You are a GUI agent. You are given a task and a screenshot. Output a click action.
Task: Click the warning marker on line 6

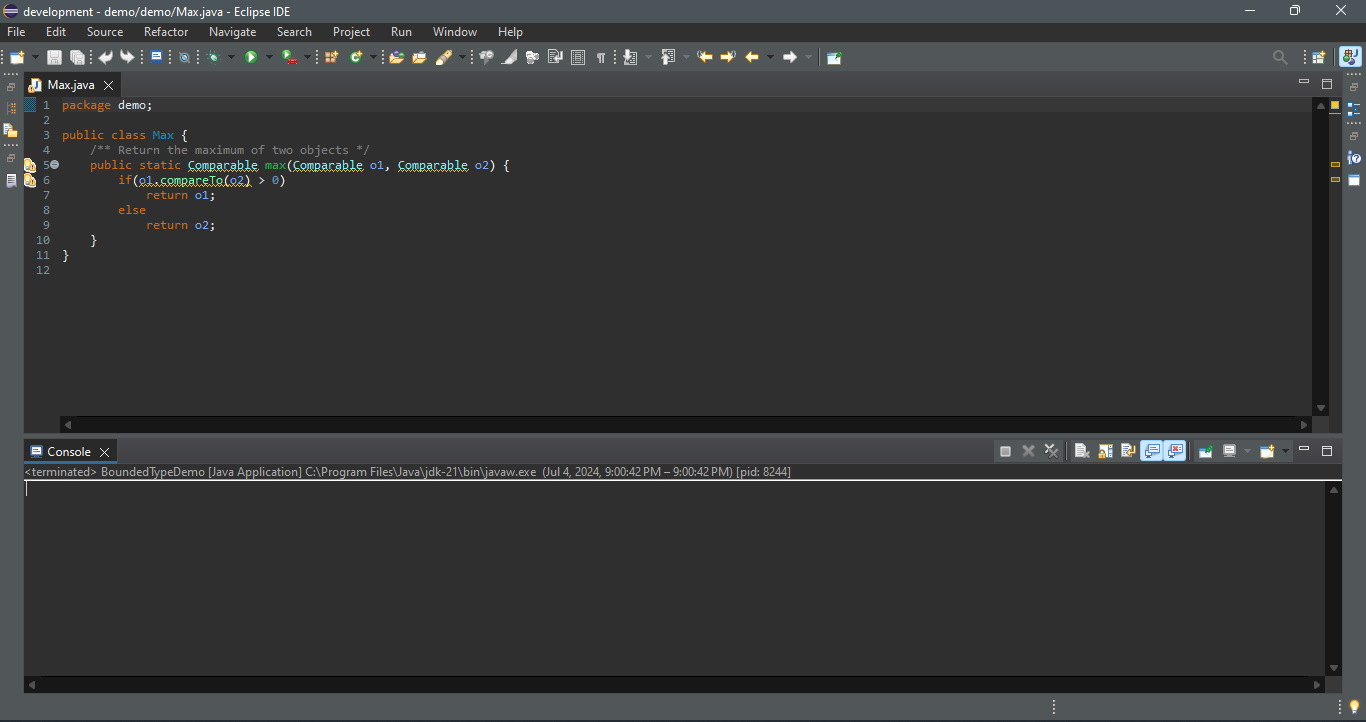click(30, 180)
